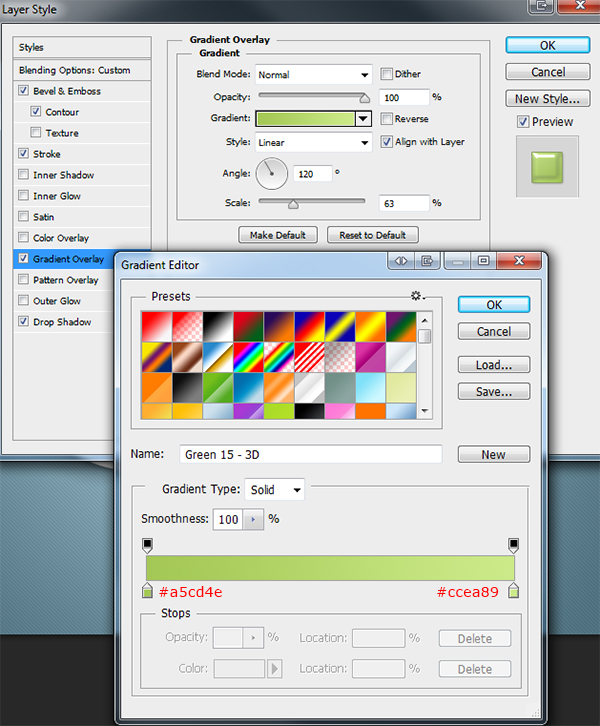Choose the black-to-white gradient preset
The width and height of the screenshot is (600, 726).
[x=218, y=326]
